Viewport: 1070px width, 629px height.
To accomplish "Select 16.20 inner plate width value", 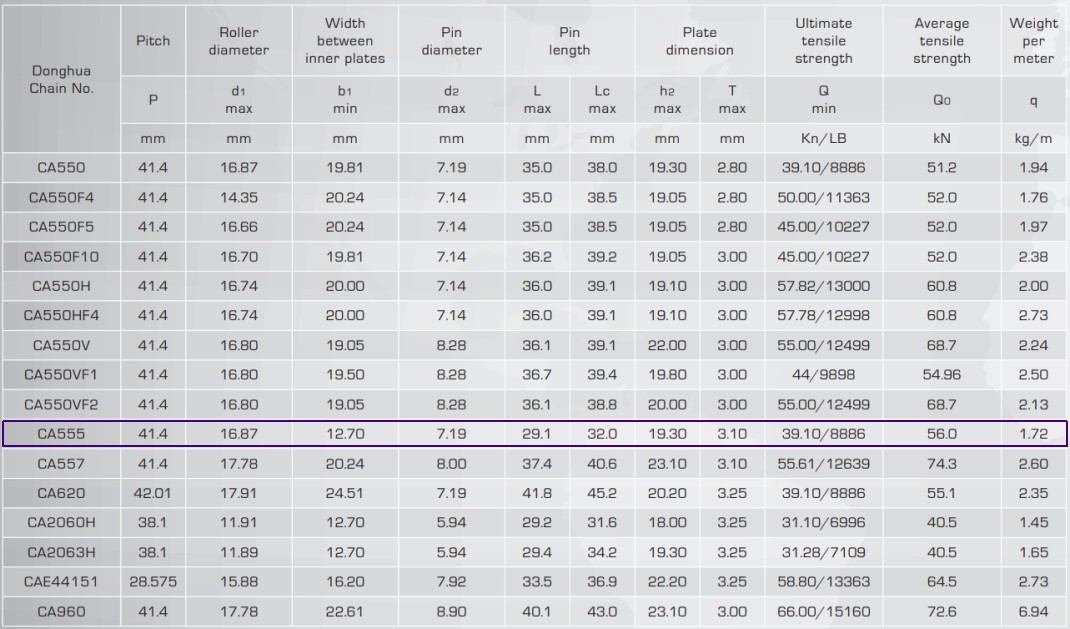I will point(345,582).
